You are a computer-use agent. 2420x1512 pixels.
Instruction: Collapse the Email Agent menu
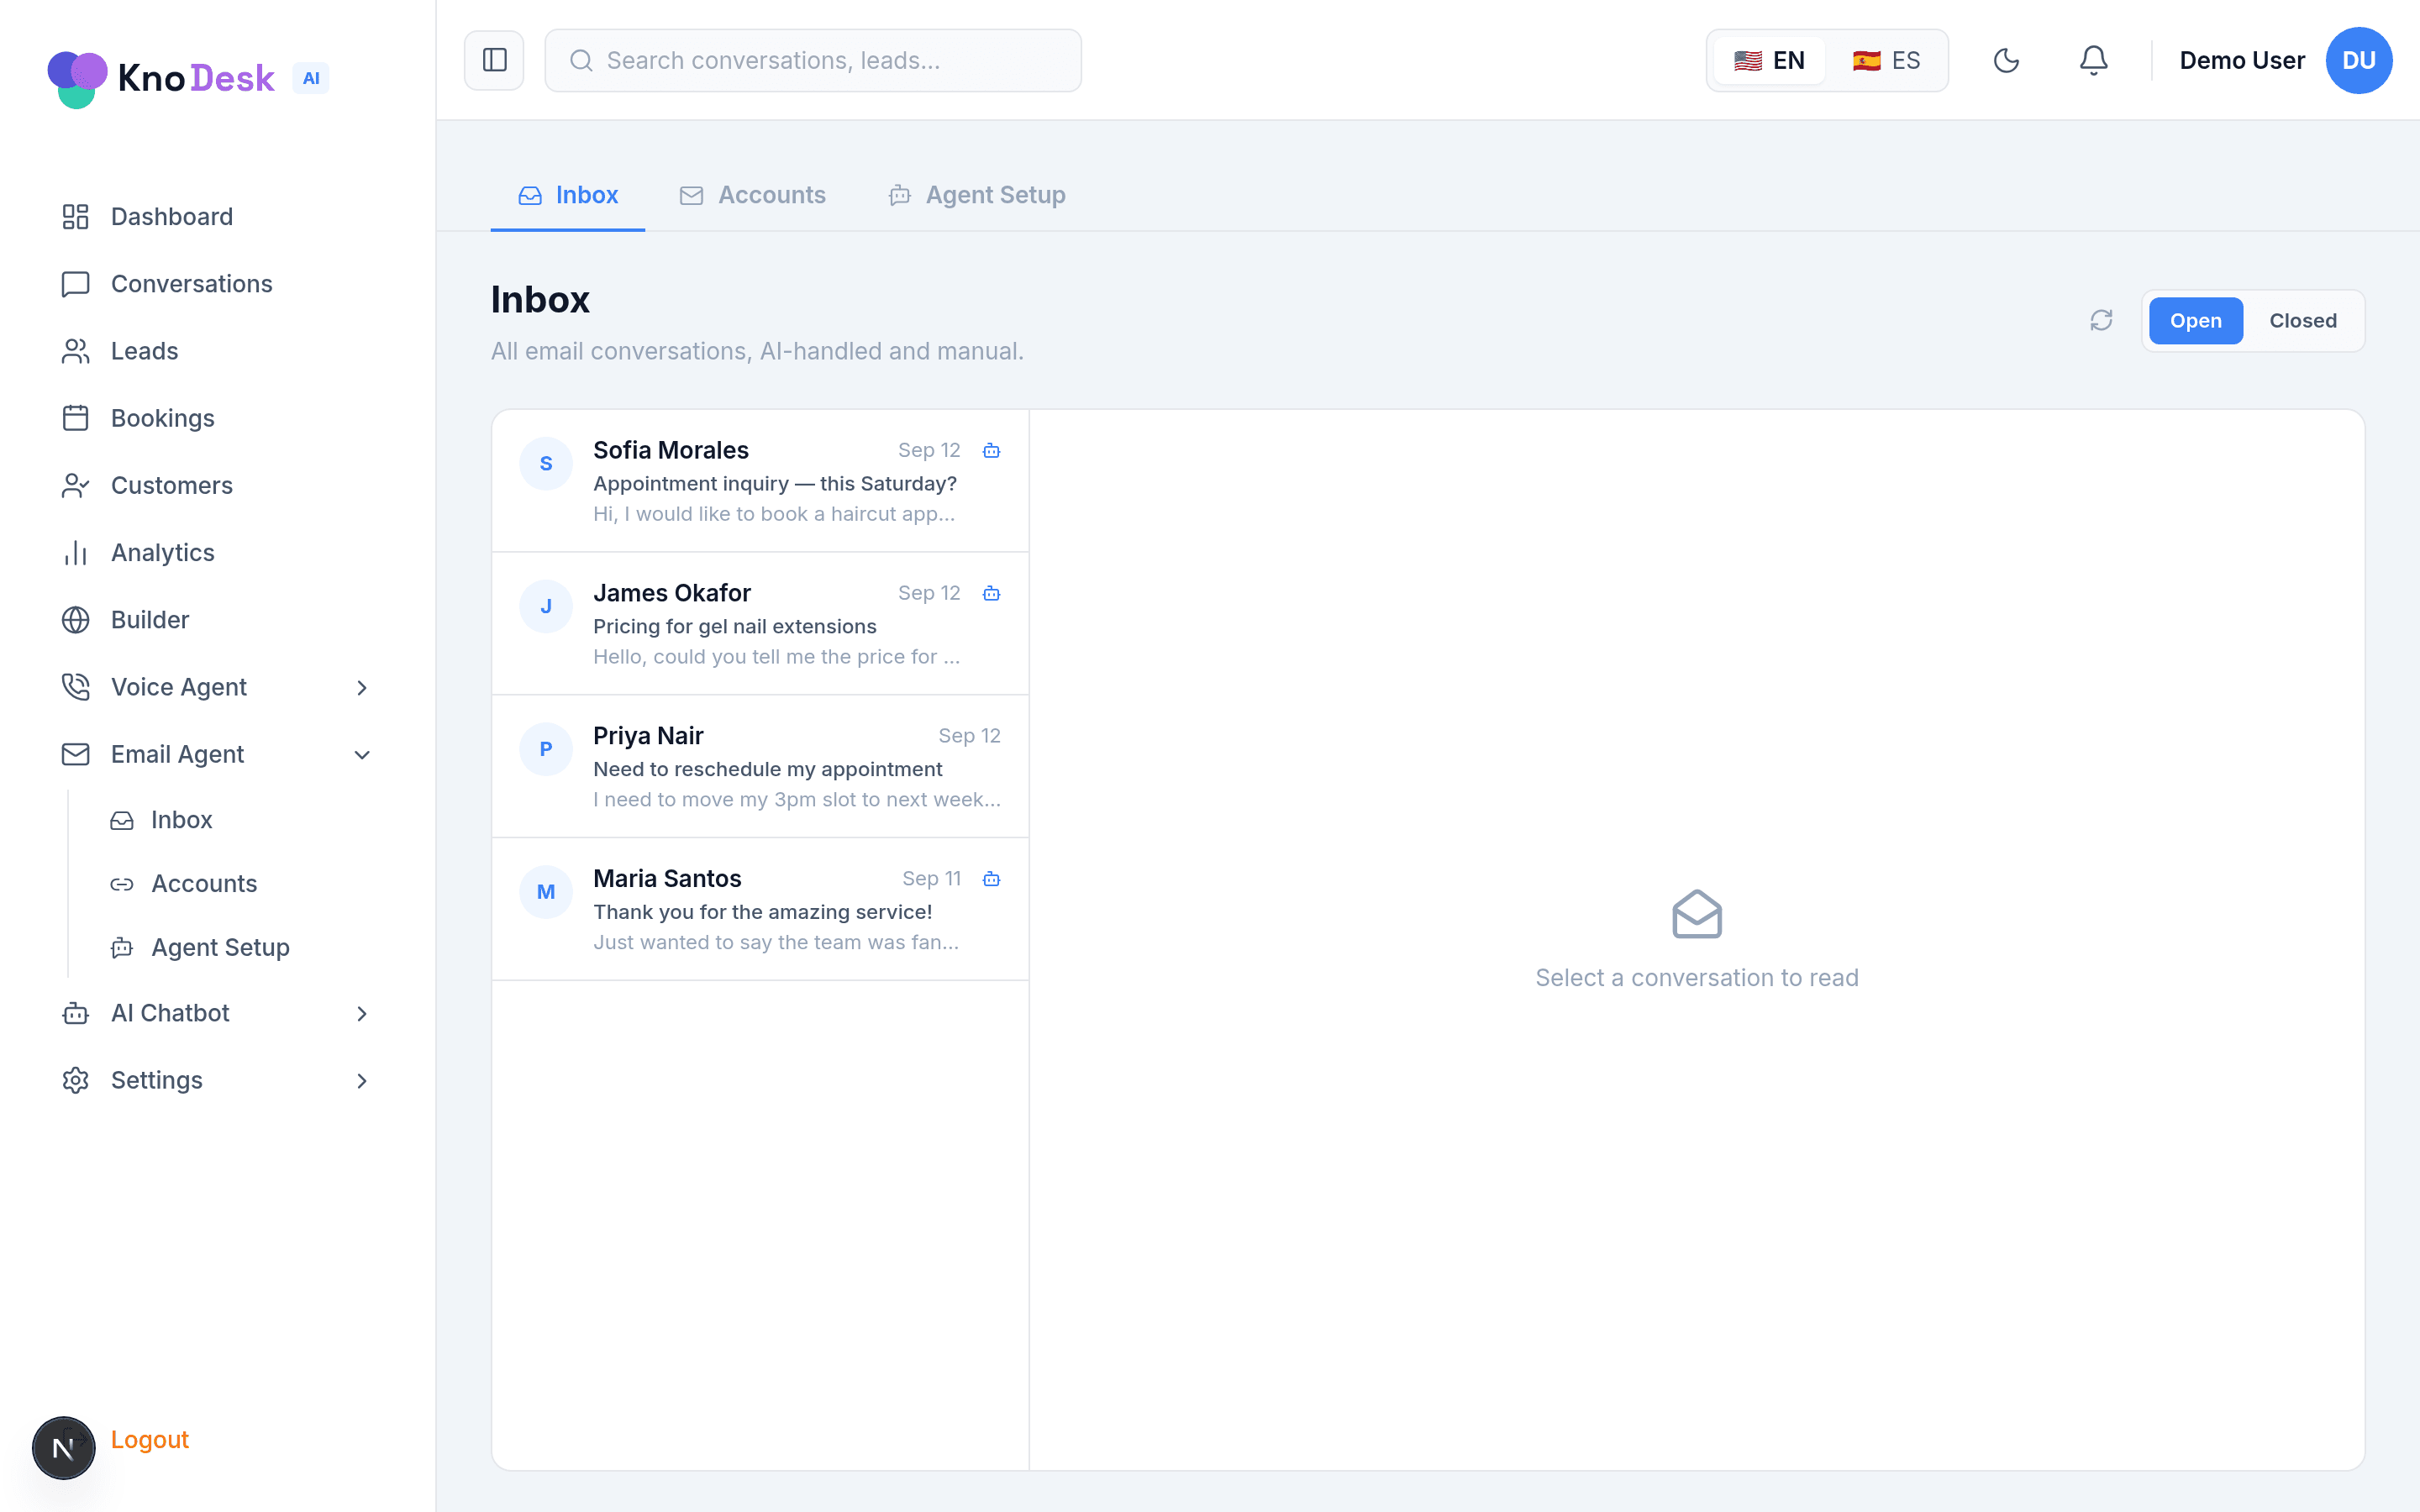coord(216,754)
